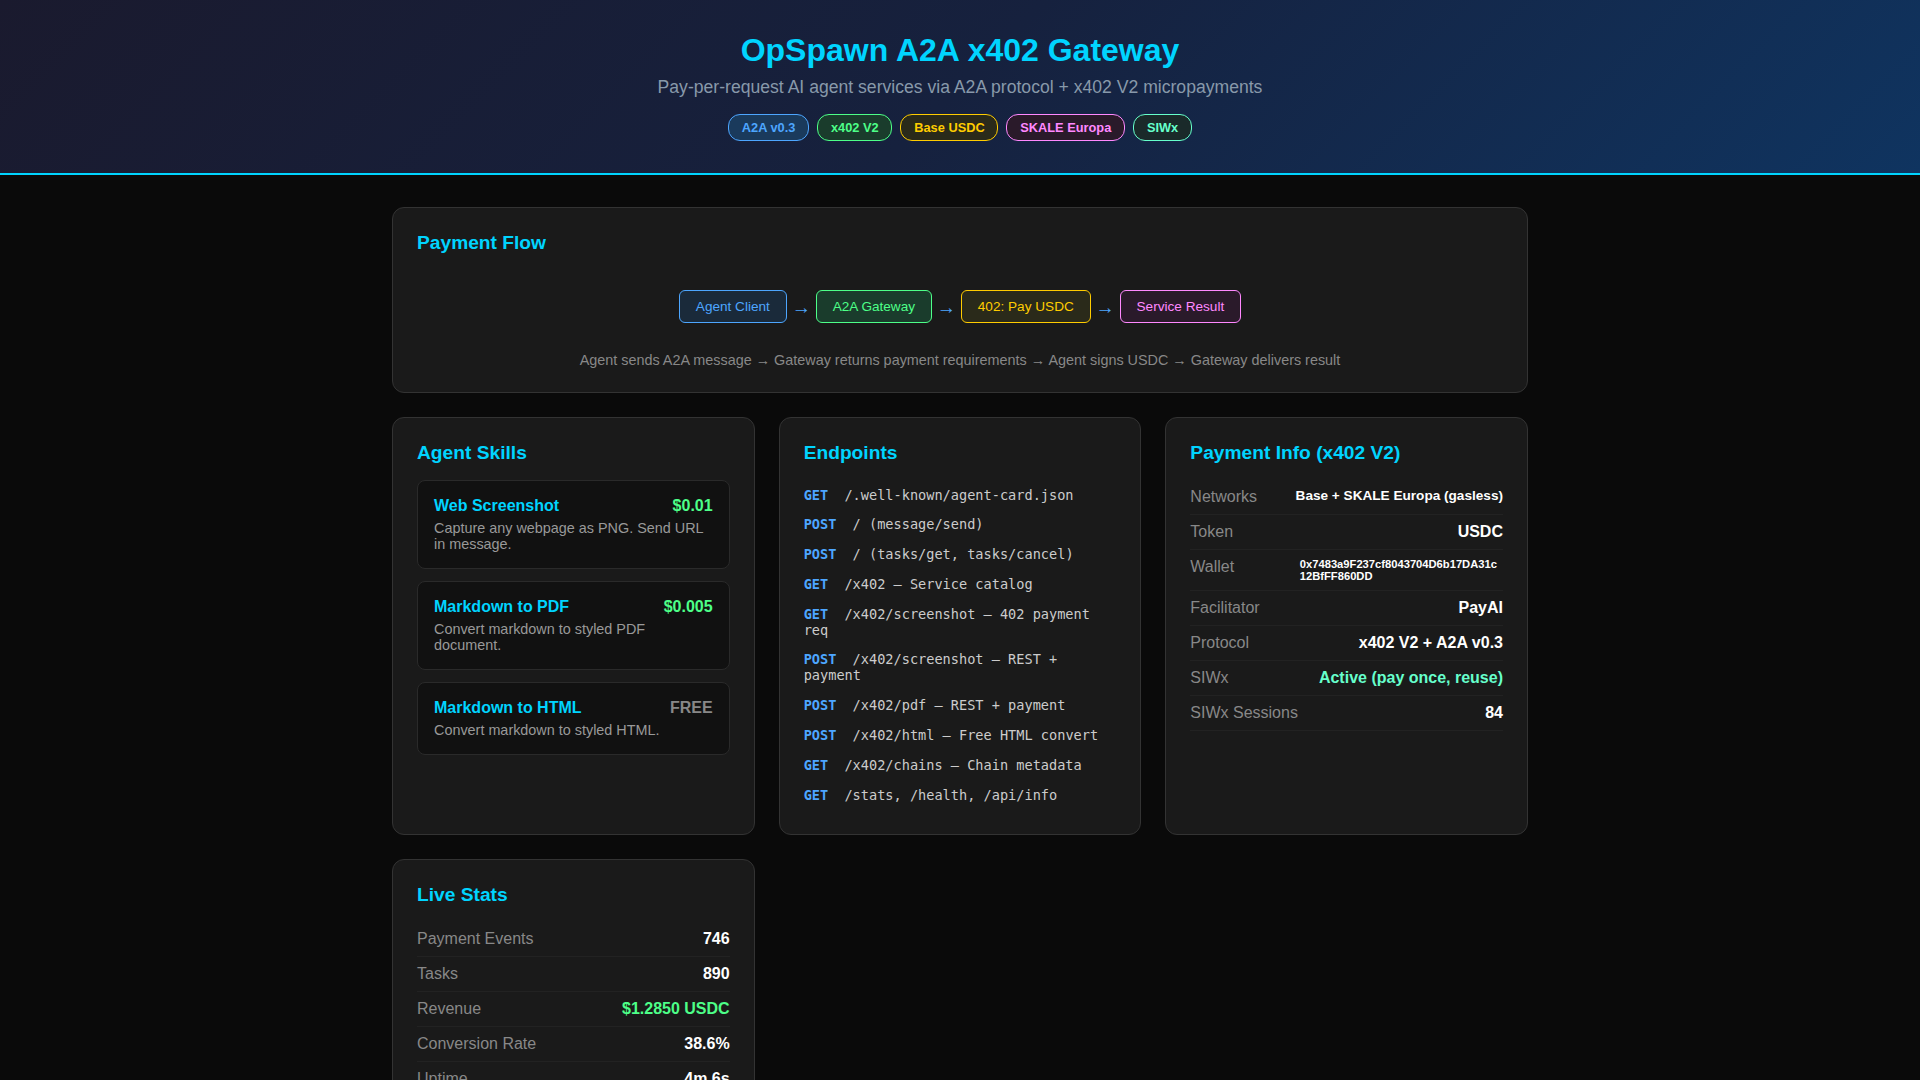
Task: Click the SIWx badge in the header
Action: click(1162, 128)
